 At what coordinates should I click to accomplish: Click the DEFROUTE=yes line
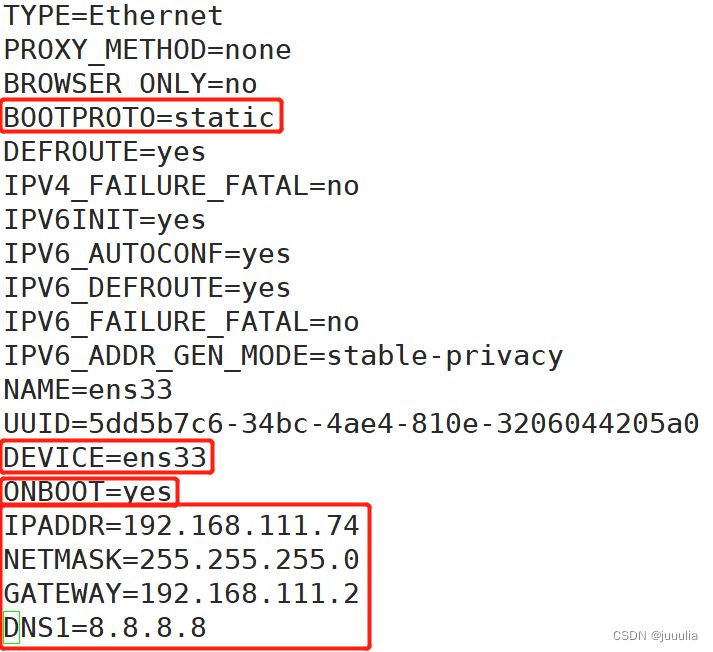point(105,152)
